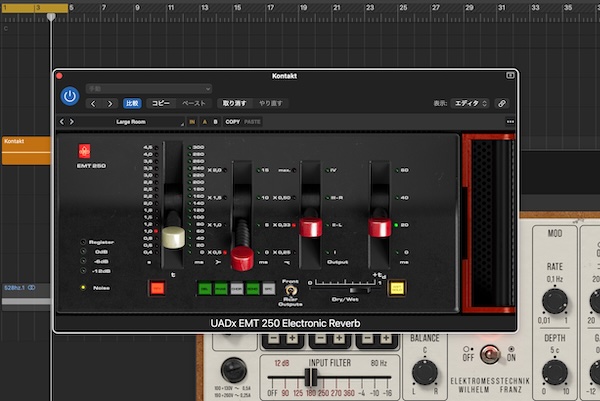The width and height of the screenshot is (600, 401).
Task: Toggle the blue 比較 compare button
Action: click(x=132, y=103)
